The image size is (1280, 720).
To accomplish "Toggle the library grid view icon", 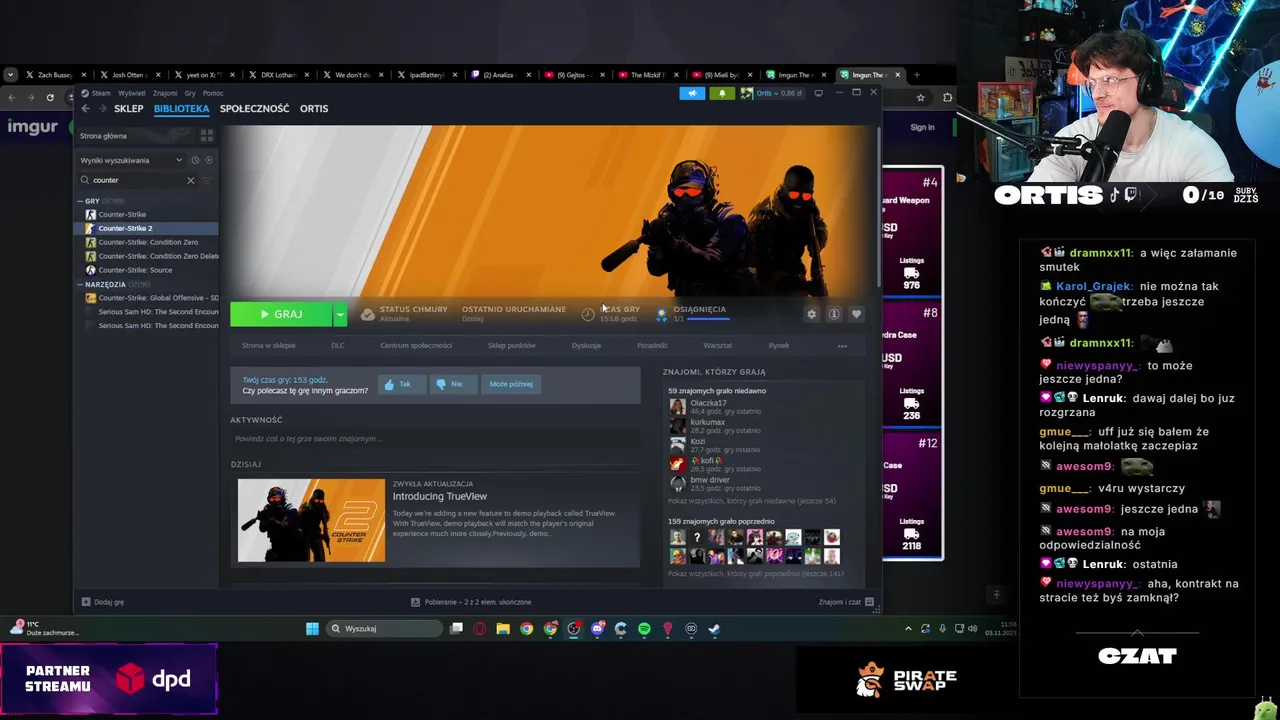I will point(207,135).
